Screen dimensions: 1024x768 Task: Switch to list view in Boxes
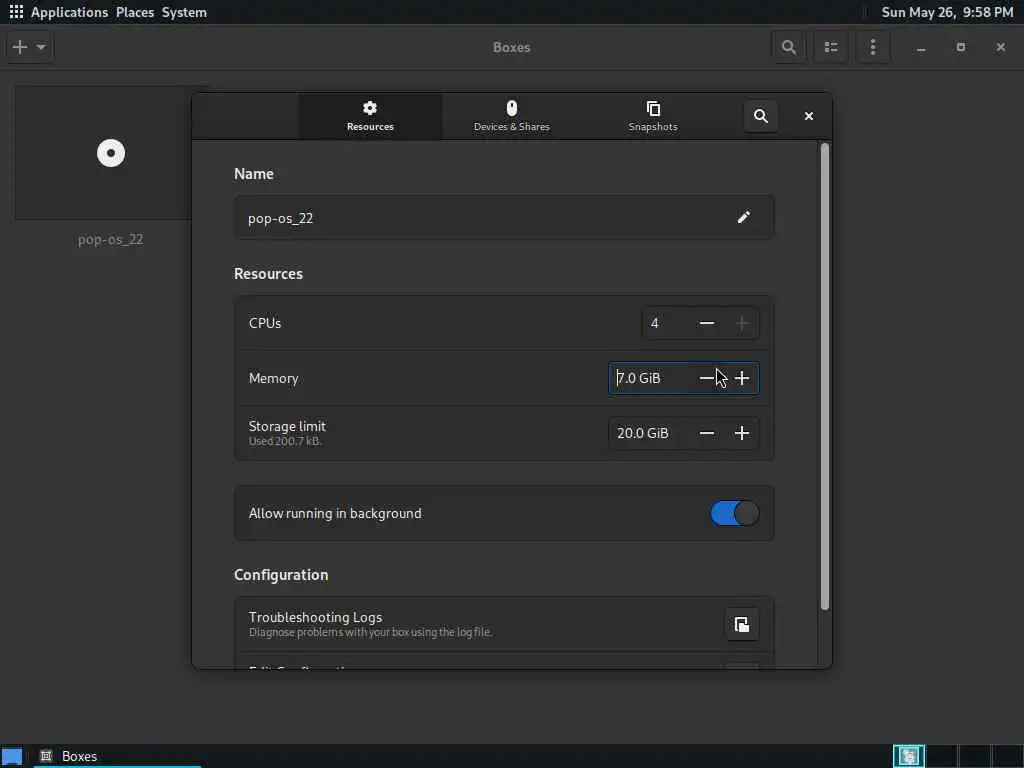coord(831,47)
